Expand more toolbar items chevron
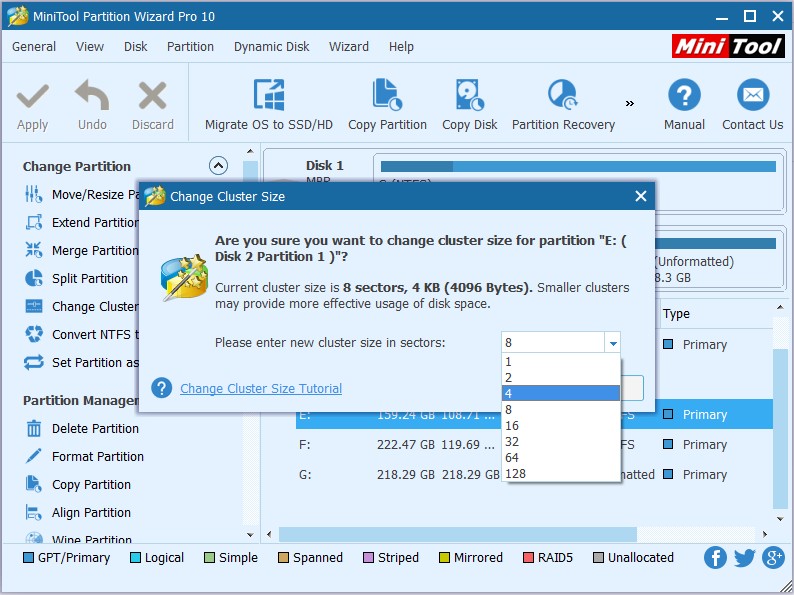Image resolution: width=794 pixels, height=595 pixels. pos(629,103)
